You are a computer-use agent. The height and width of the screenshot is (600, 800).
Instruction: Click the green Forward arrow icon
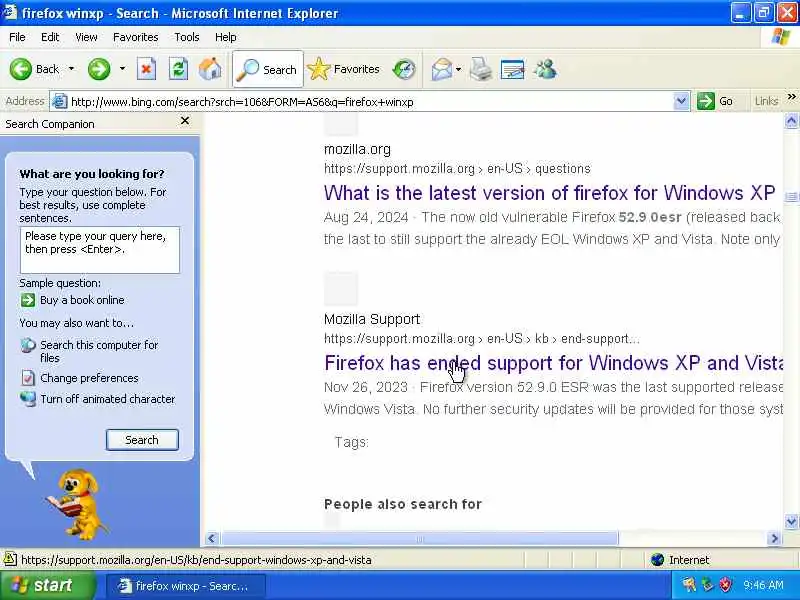point(99,69)
